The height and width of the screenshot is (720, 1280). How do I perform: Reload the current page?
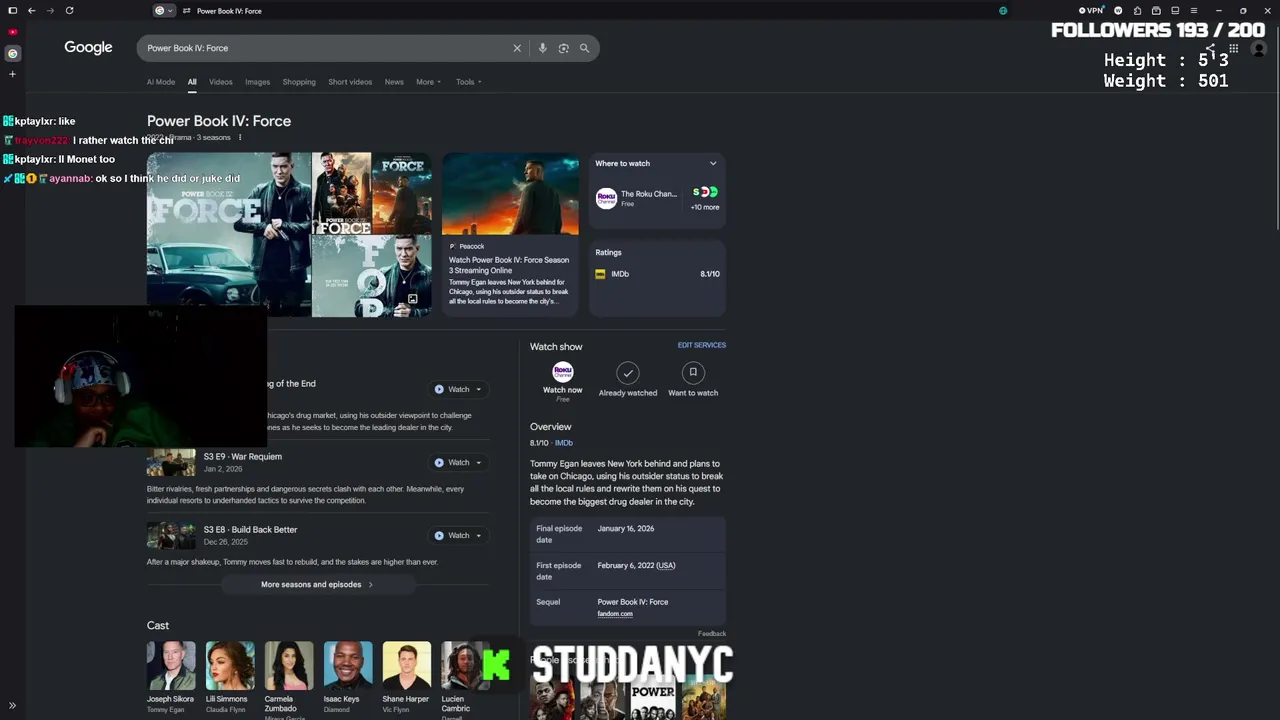coord(69,11)
